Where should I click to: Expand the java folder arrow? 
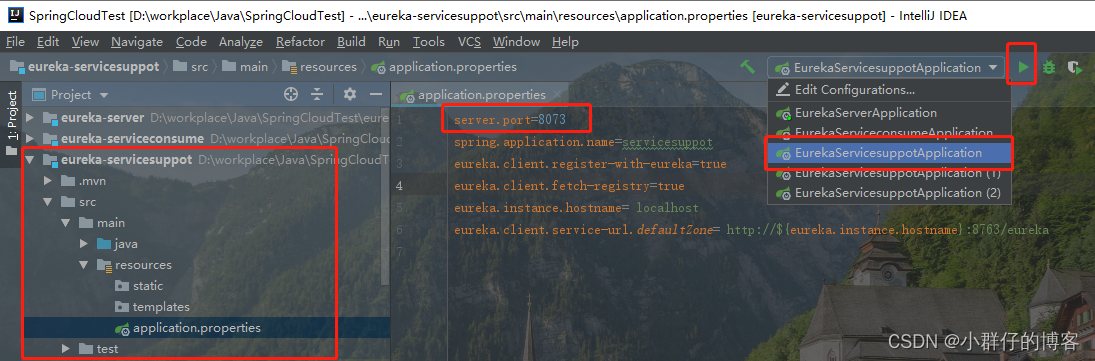coord(84,244)
